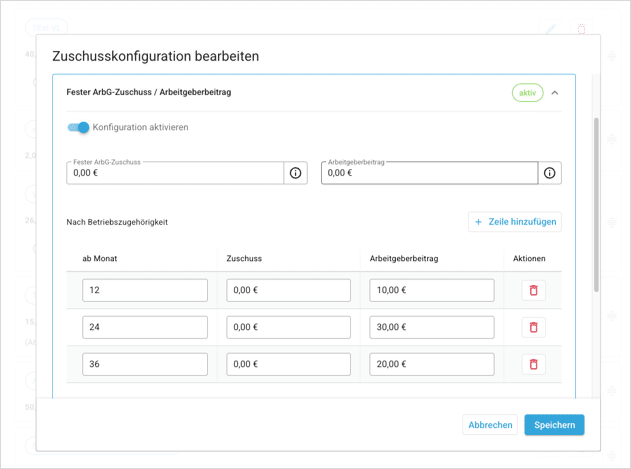Toggle Konfiguration aktivieren switch

tap(79, 127)
